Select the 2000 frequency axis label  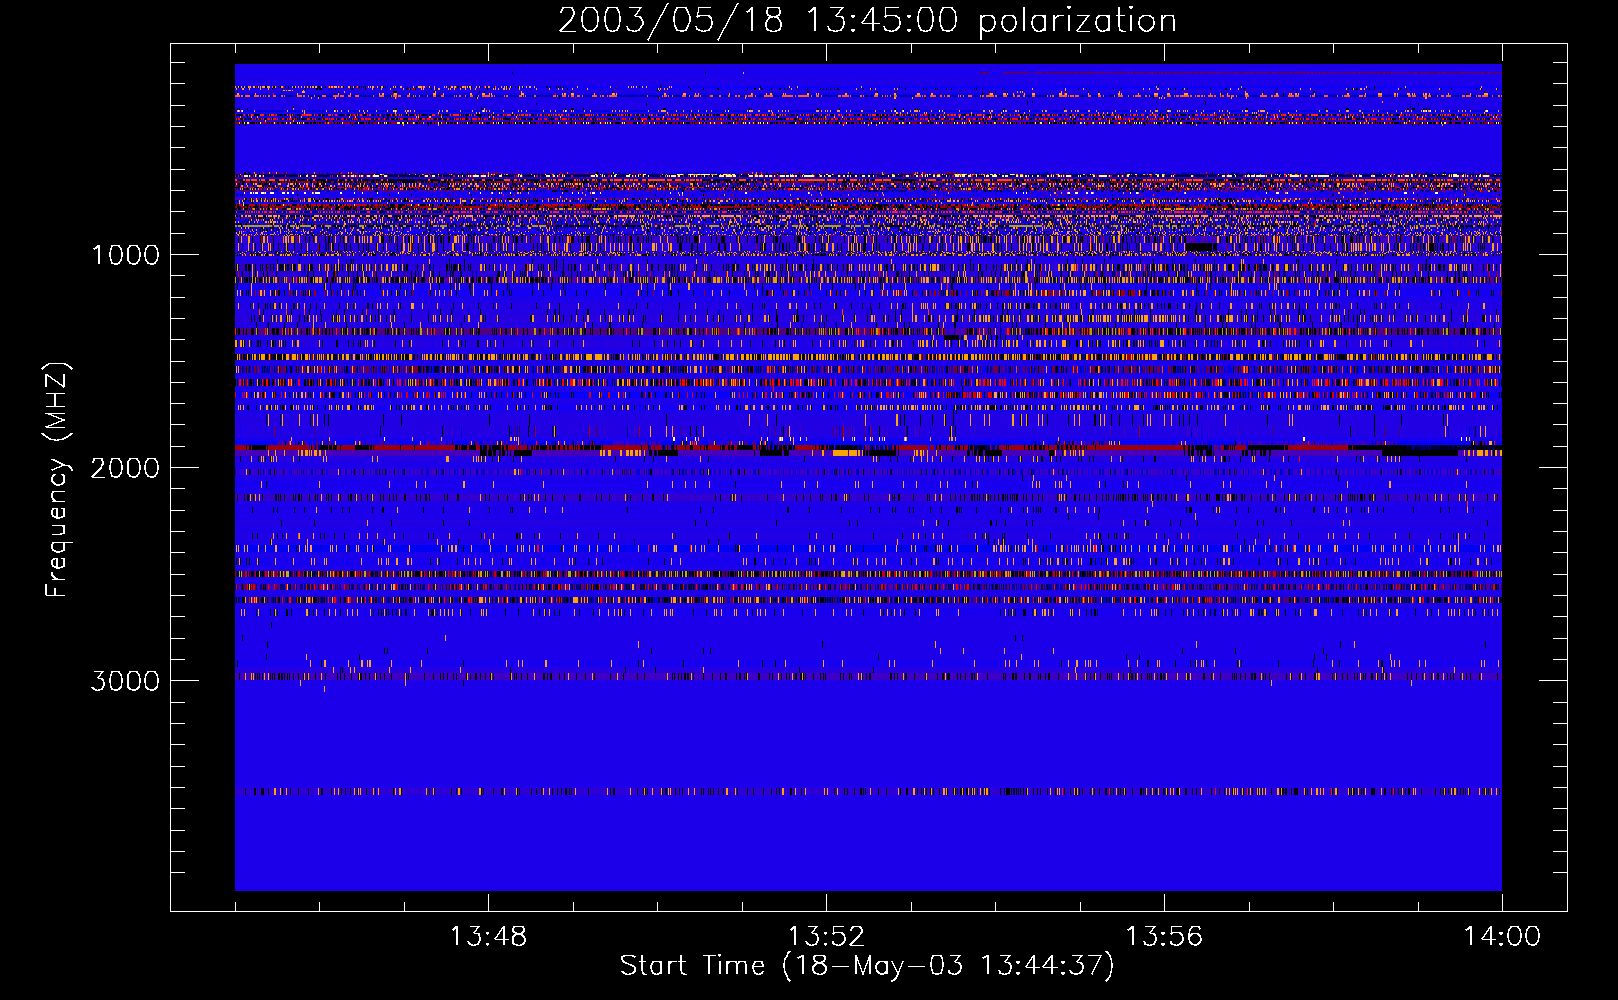(125, 468)
